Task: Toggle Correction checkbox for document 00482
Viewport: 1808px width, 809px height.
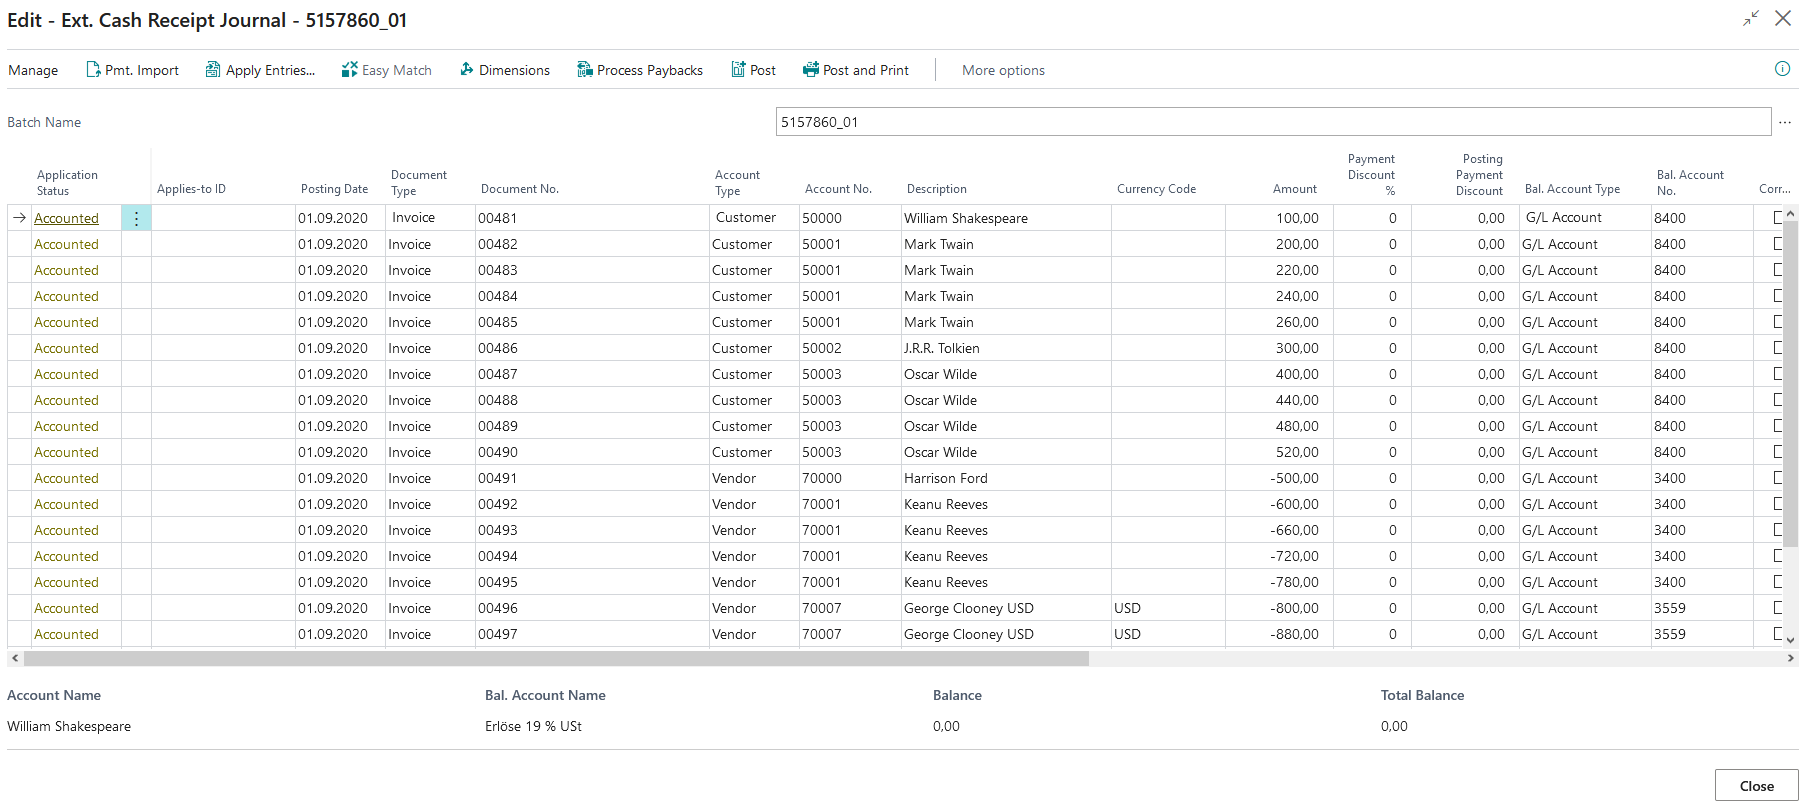Action: point(1778,243)
